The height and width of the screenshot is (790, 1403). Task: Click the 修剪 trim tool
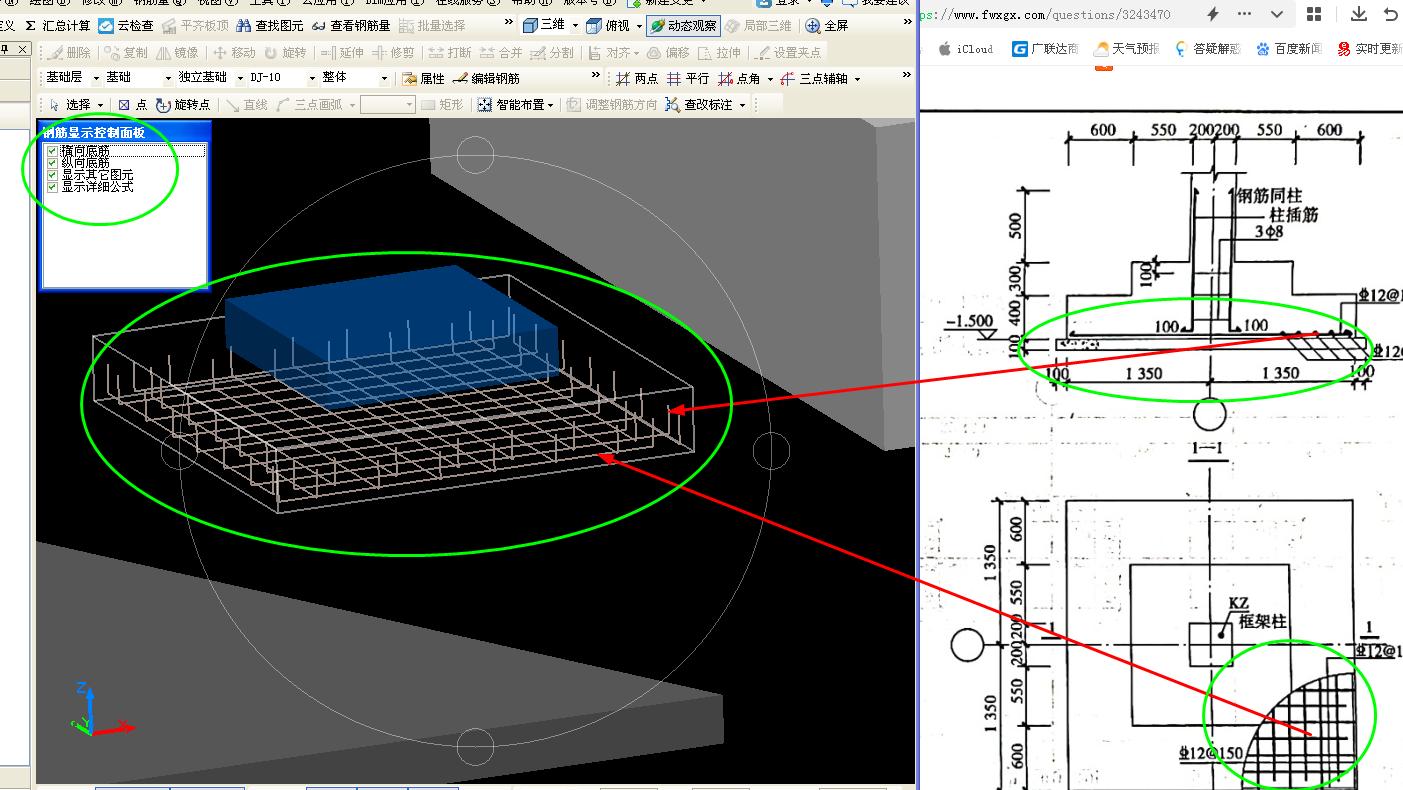393,52
